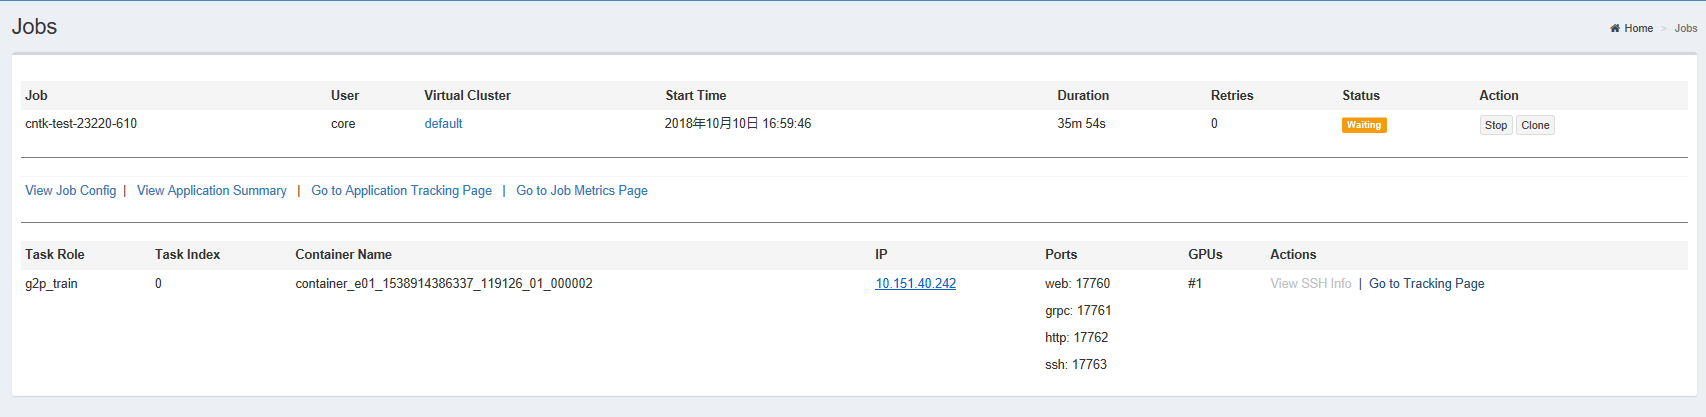This screenshot has width=1706, height=417.
Task: Go to Job Metrics Page
Action: 582,190
